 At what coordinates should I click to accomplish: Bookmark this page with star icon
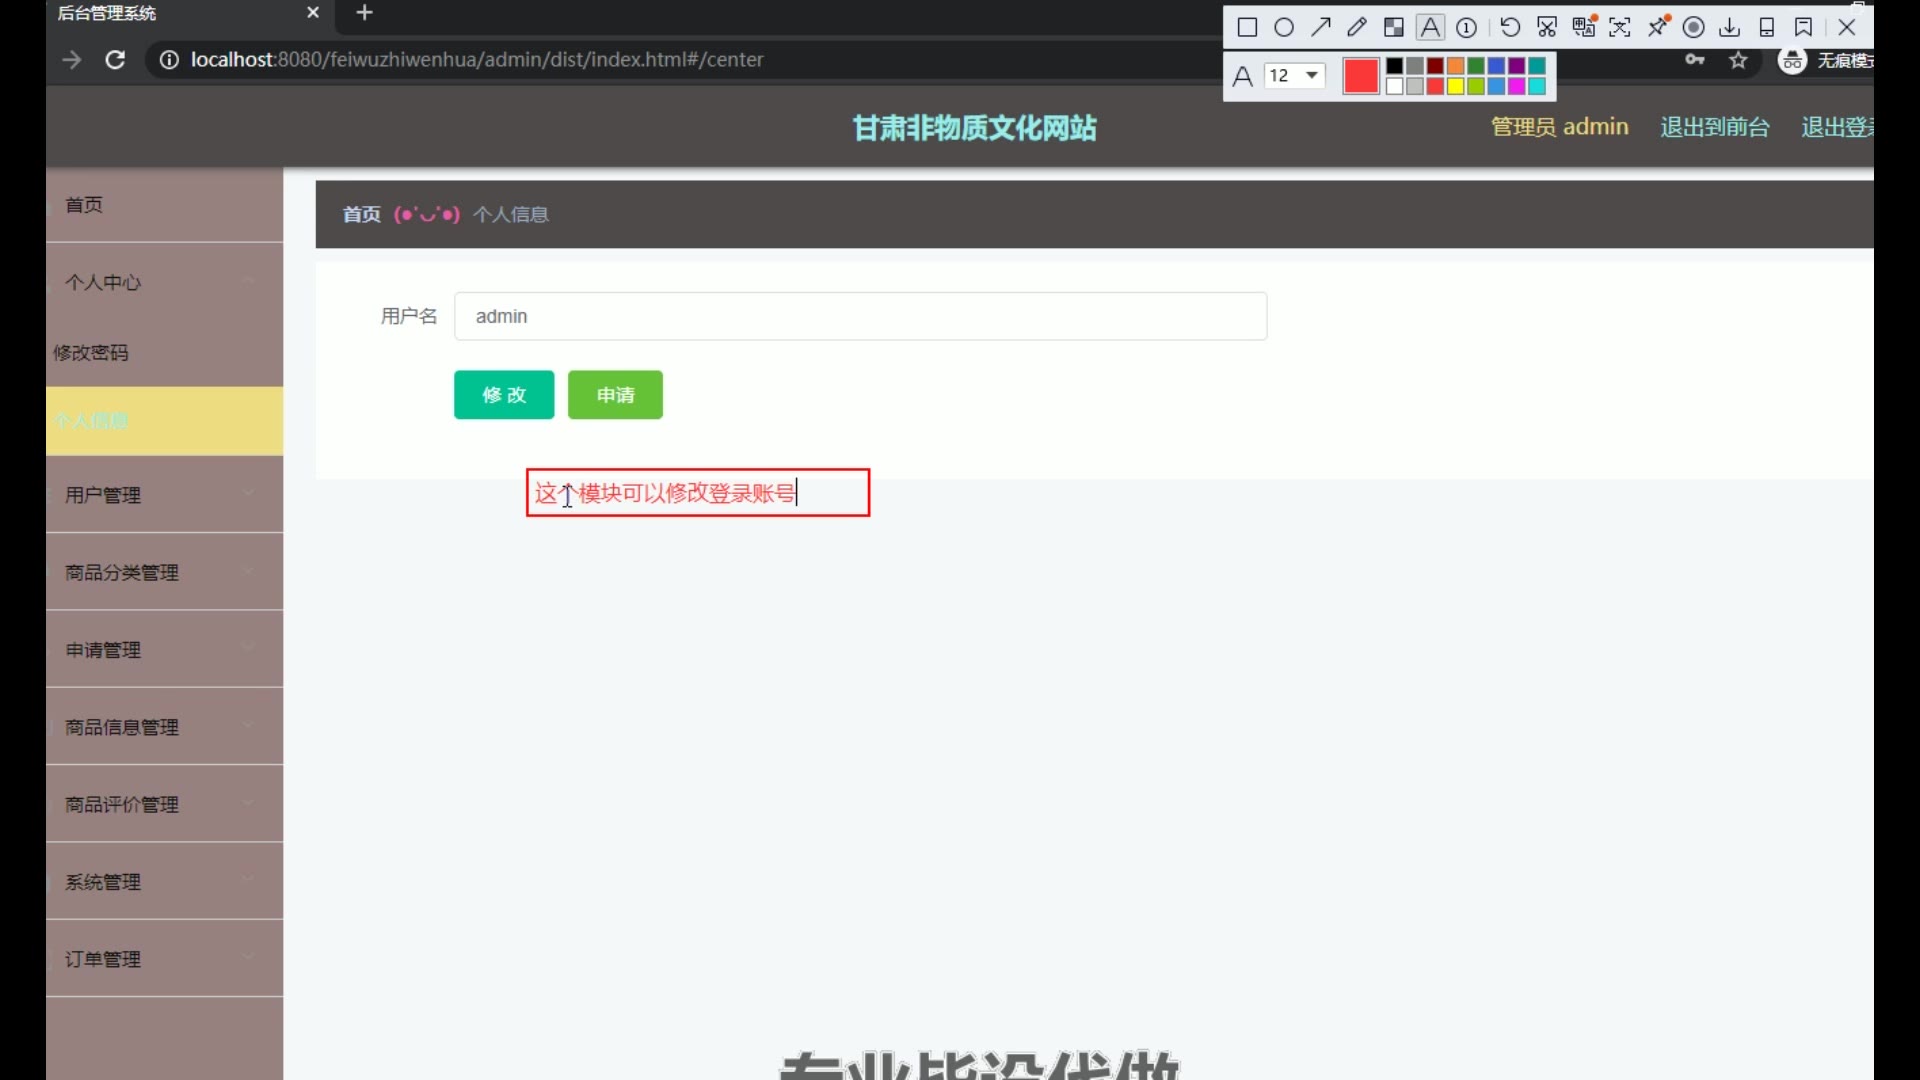1738,60
